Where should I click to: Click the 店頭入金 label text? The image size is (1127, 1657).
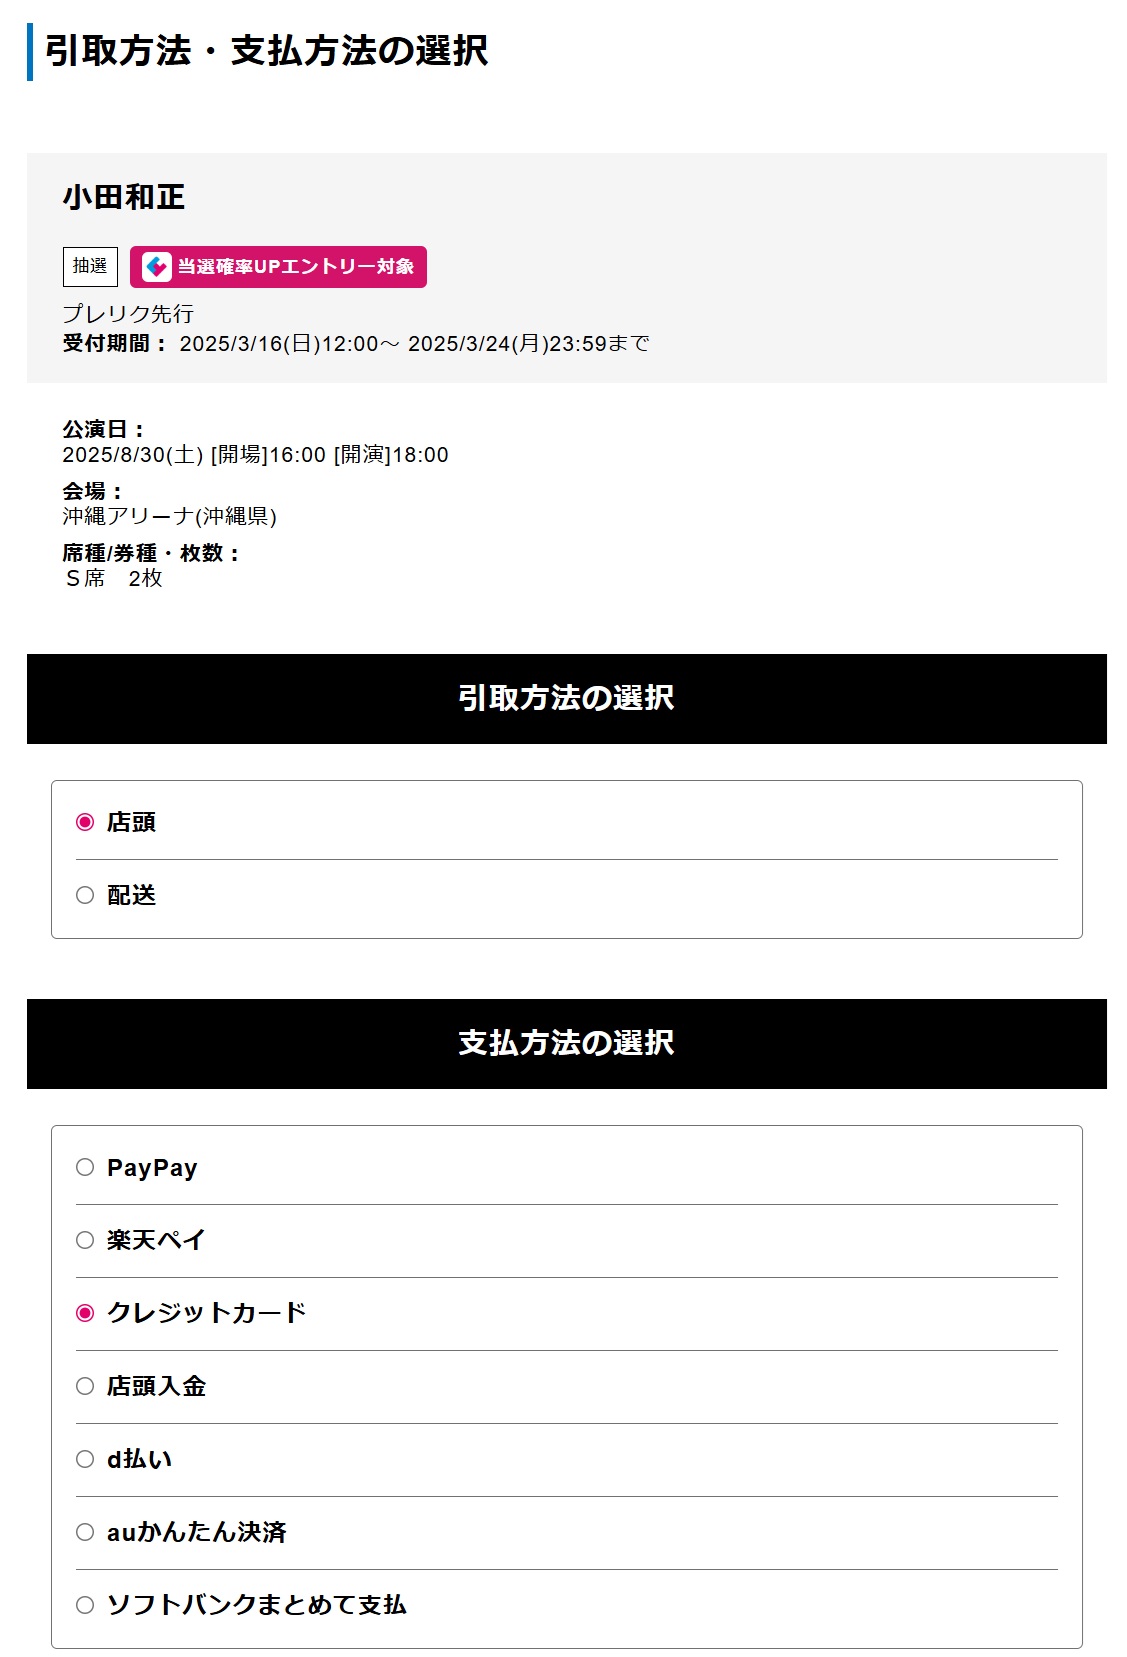(x=157, y=1386)
